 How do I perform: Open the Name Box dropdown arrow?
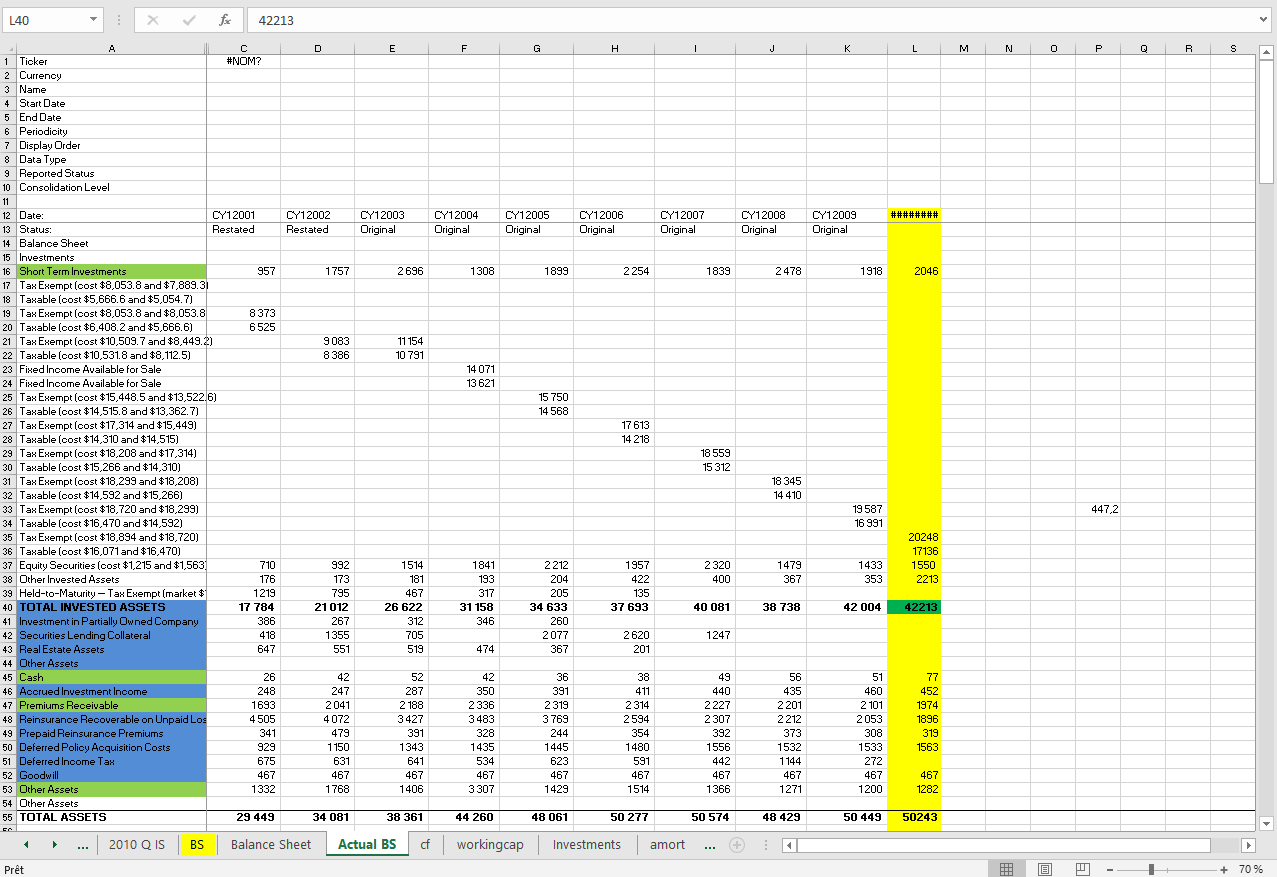pyautogui.click(x=93, y=20)
